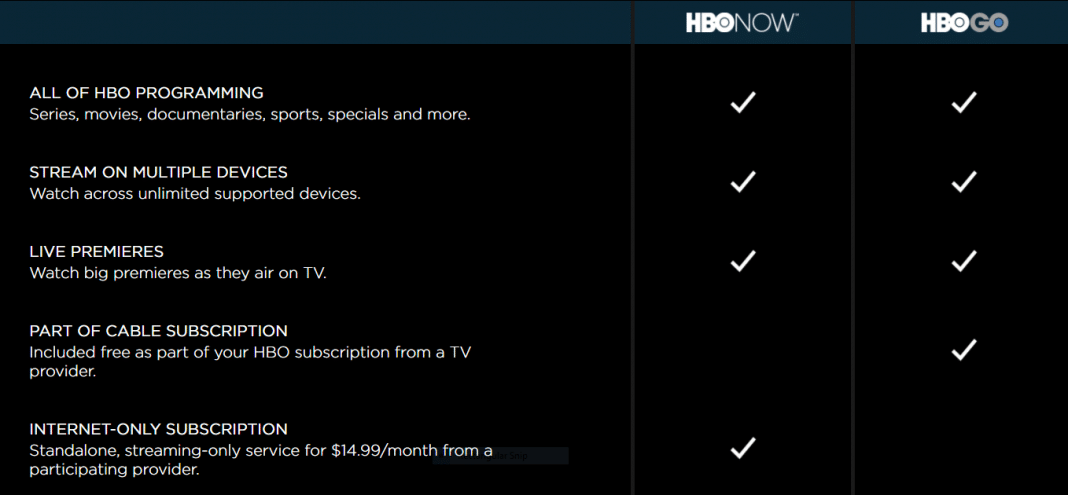Click HBO NOW checkmark for Stream on Multiple Devices

click(743, 182)
